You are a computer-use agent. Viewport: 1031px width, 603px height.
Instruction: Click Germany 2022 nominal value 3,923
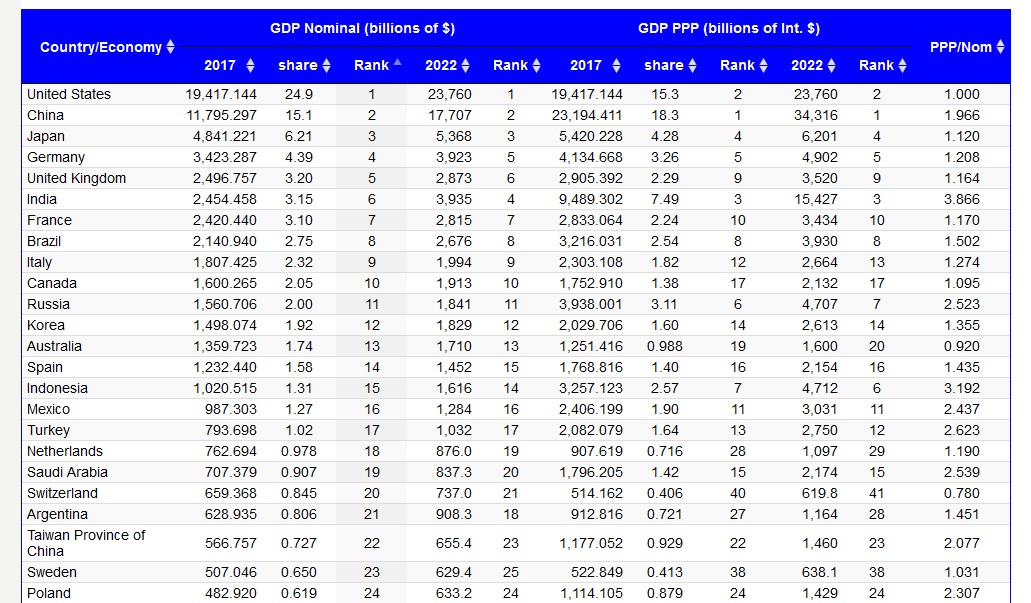454,157
